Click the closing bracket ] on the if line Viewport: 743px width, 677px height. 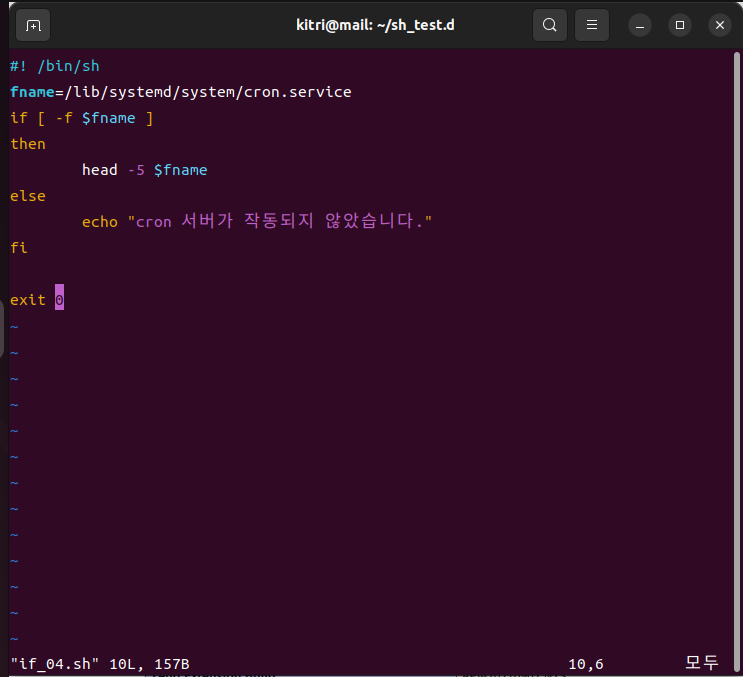tap(150, 118)
